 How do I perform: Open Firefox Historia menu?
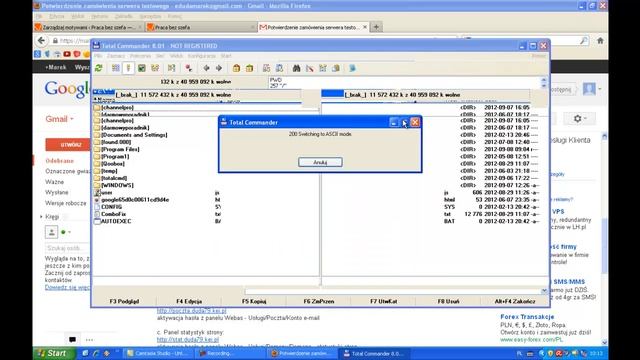[x=100, y=16]
